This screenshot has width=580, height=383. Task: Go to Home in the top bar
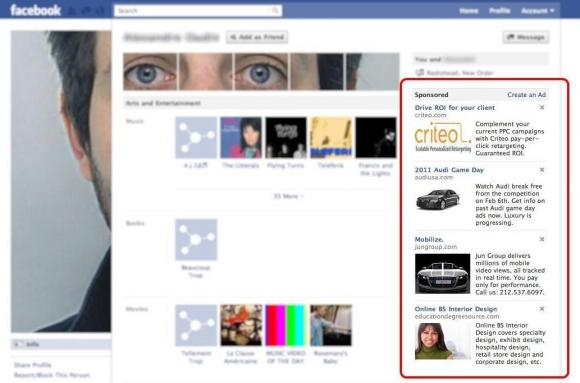[x=469, y=11]
